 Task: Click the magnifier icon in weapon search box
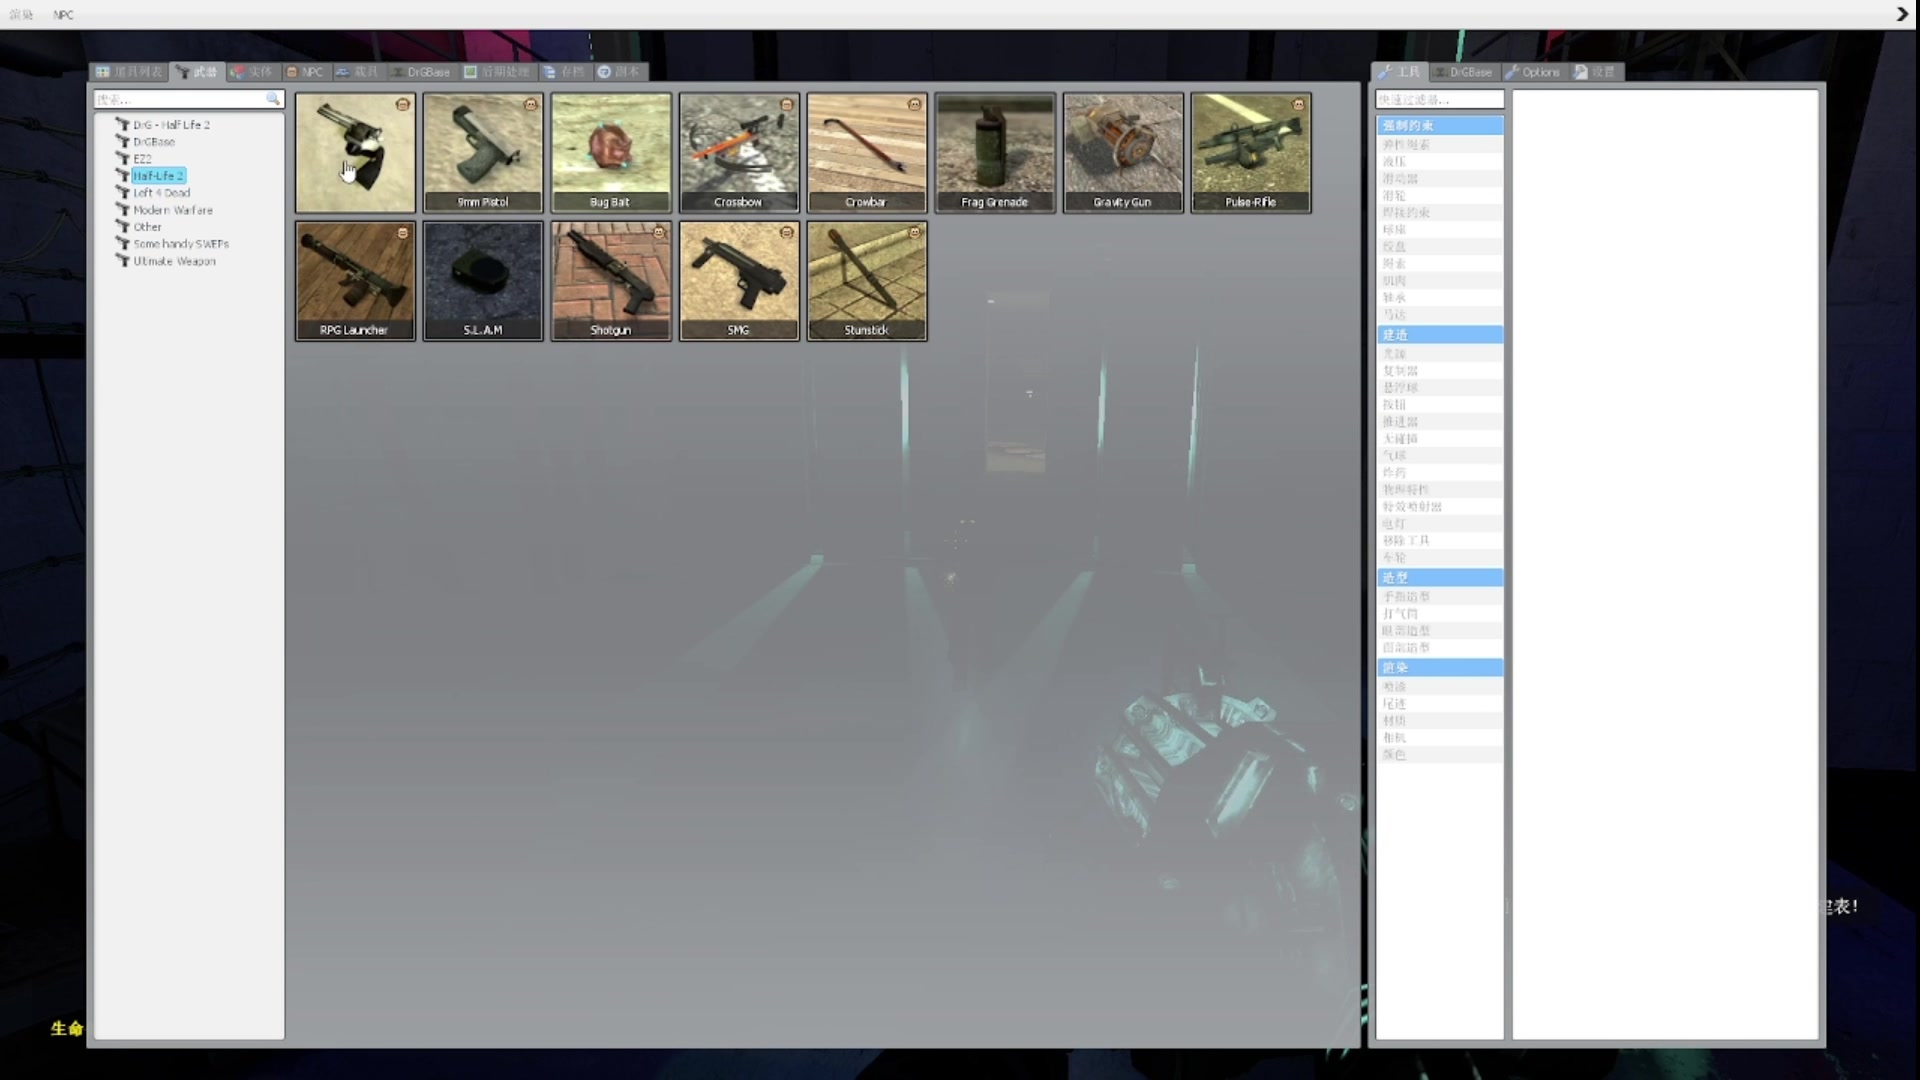tap(273, 99)
